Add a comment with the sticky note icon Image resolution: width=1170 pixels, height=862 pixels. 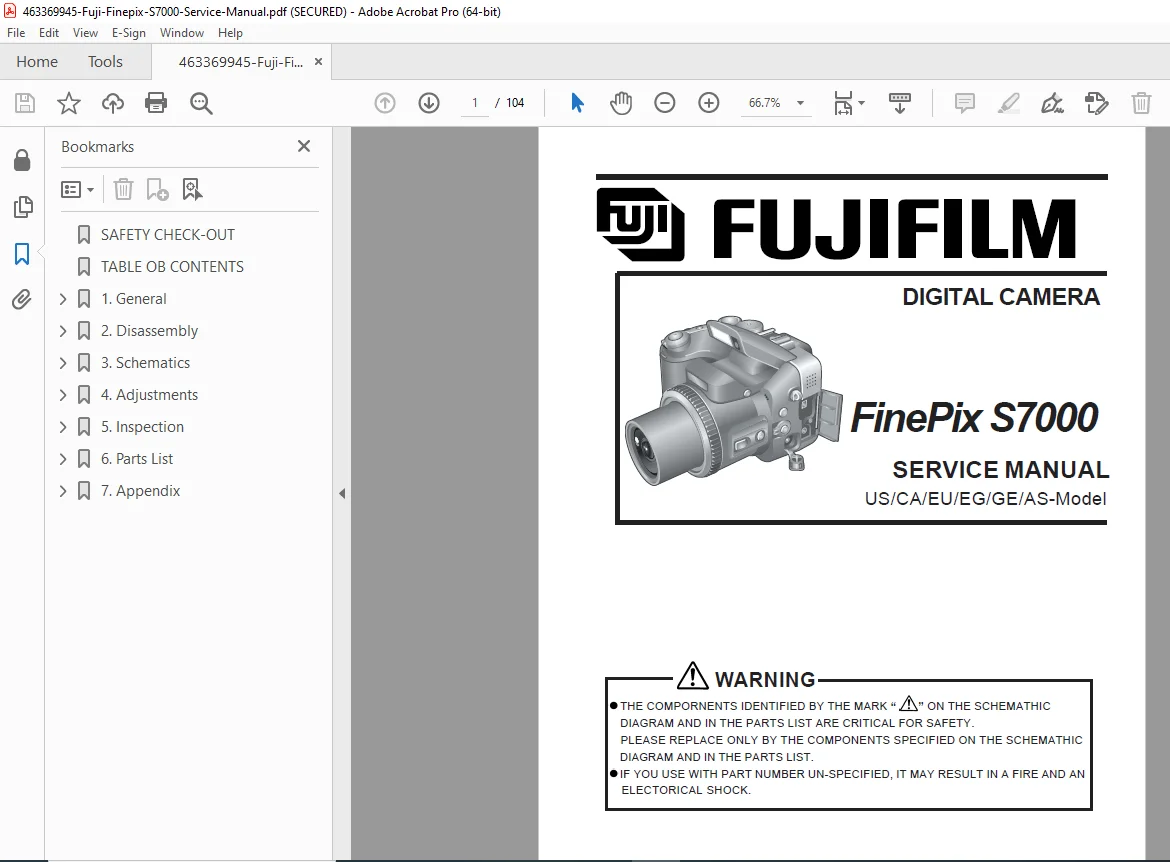click(965, 103)
